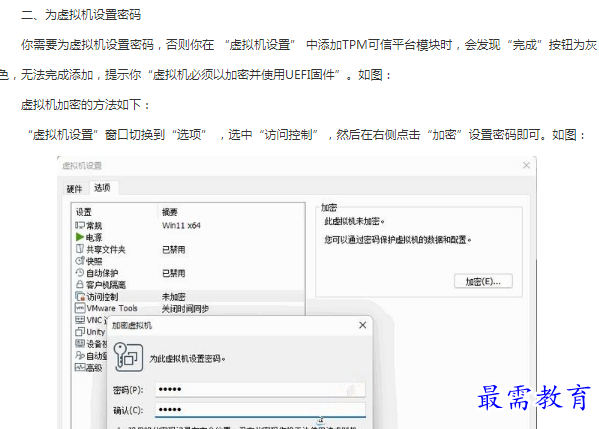Click the 摘要 column header
599x429 pixels.
pyautogui.click(x=170, y=212)
